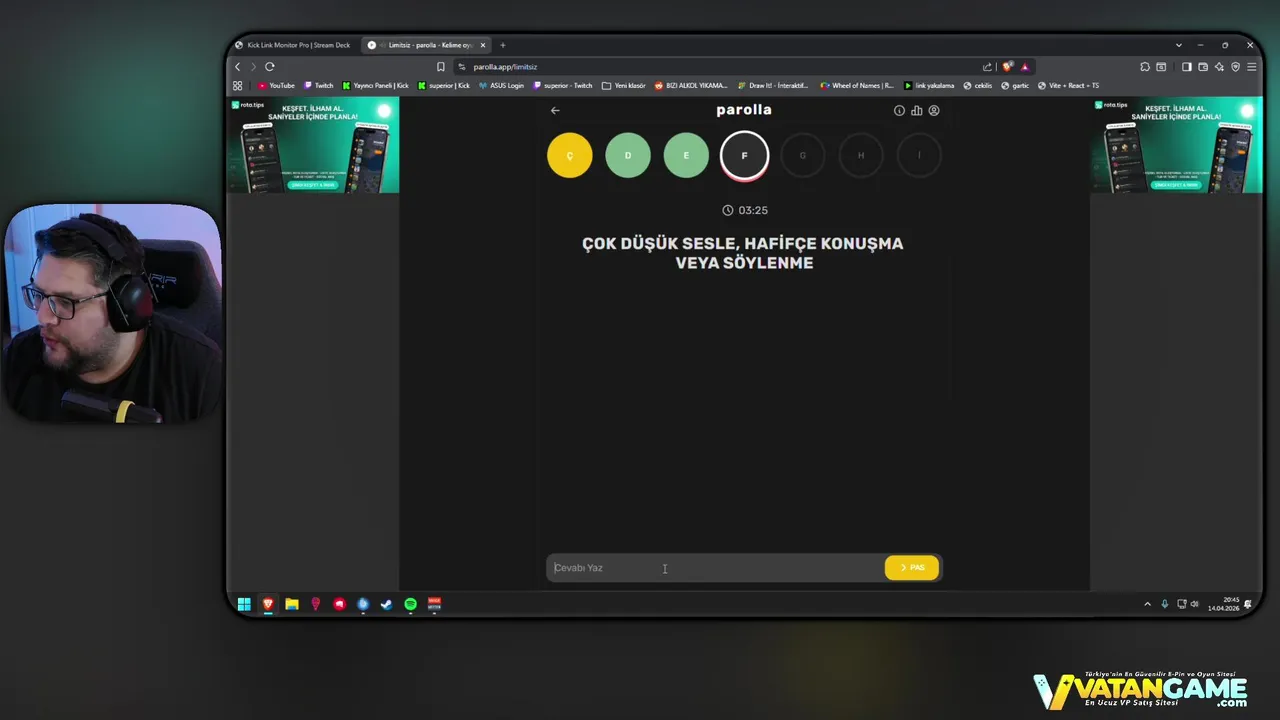Open the Brave Shields lion icon
Screen dimensions: 1280x720
tap(1008, 67)
